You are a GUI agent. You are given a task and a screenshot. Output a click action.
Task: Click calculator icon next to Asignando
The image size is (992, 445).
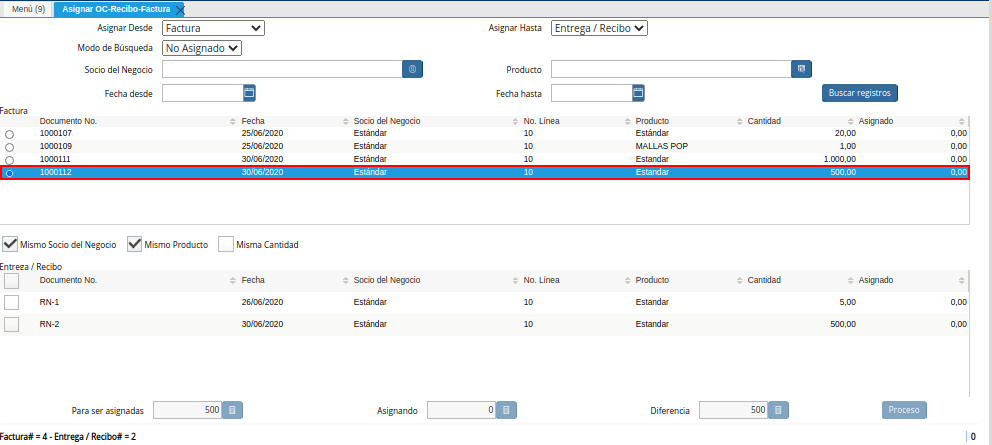pyautogui.click(x=507, y=410)
